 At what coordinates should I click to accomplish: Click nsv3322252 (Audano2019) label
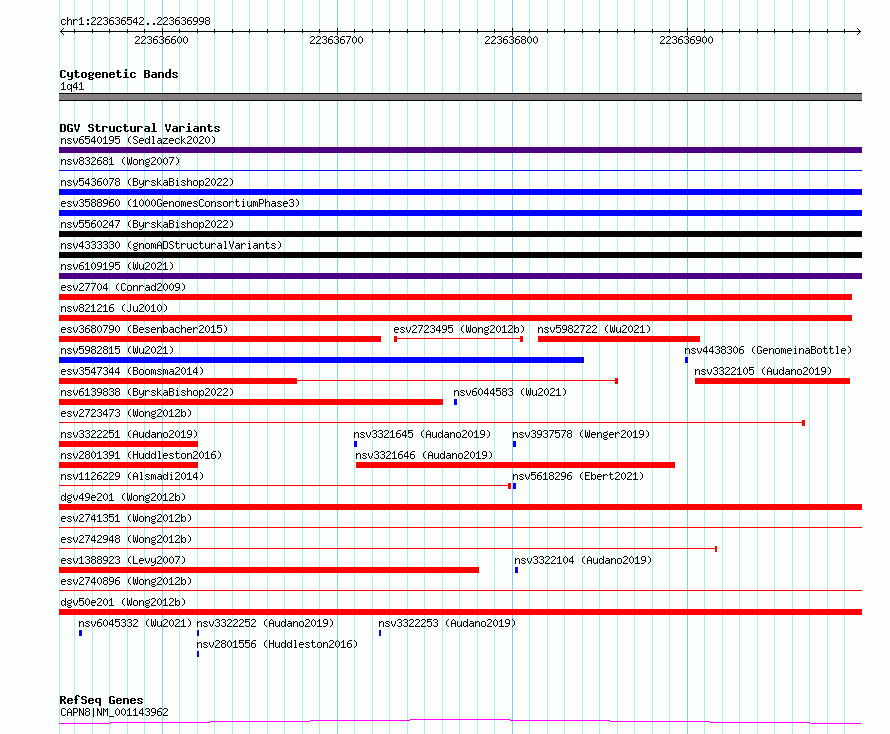[265, 623]
